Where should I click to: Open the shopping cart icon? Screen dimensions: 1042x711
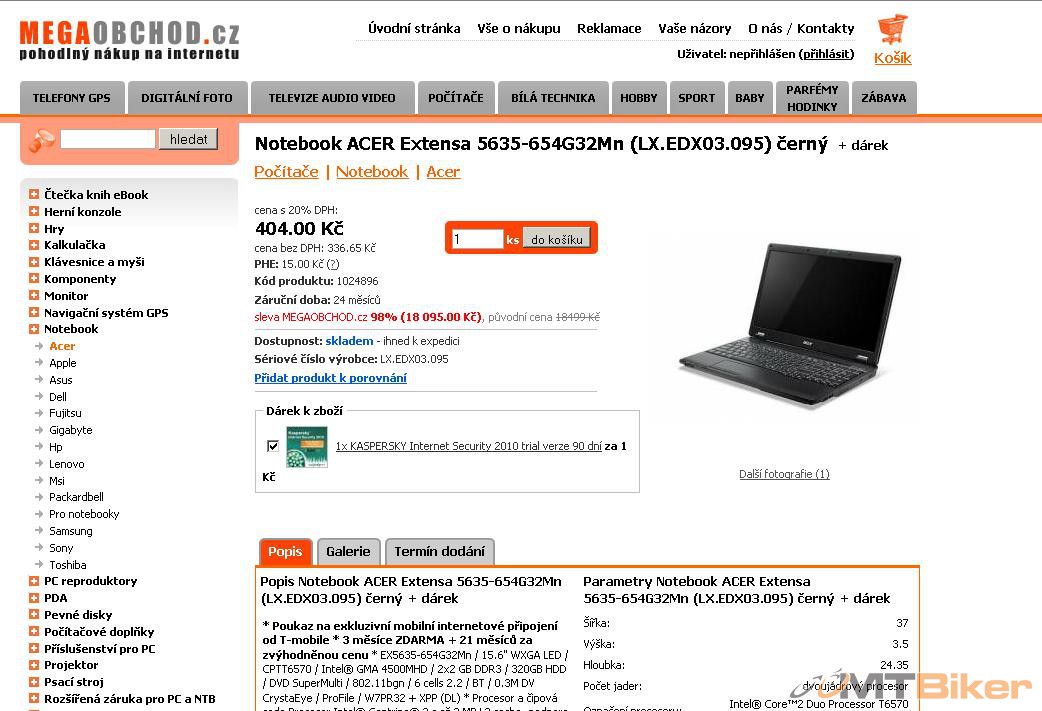pos(892,30)
